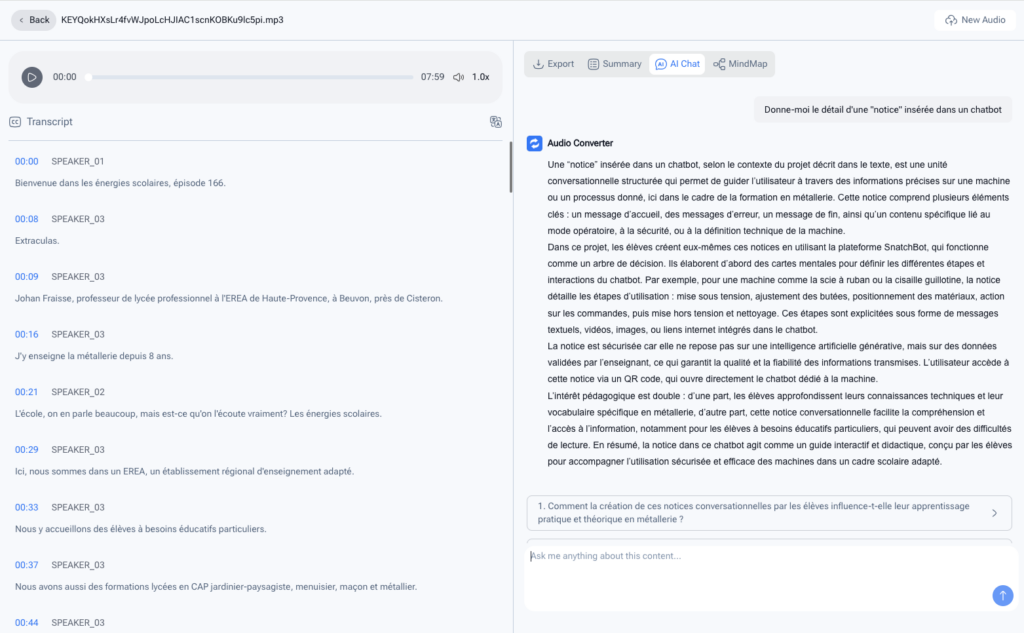Click the transcript CC icon
This screenshot has height=633, width=1024.
click(15, 122)
